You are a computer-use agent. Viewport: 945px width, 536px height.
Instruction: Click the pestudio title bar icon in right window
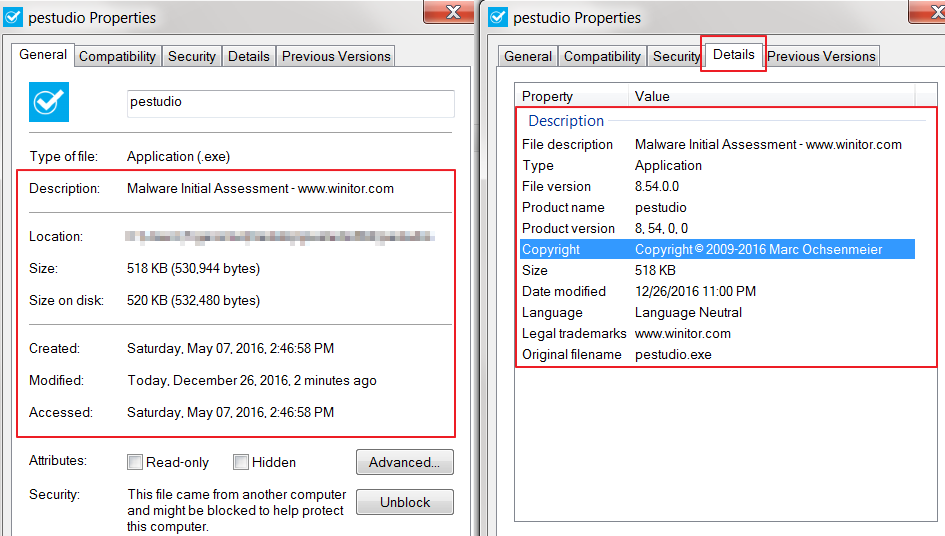point(498,17)
